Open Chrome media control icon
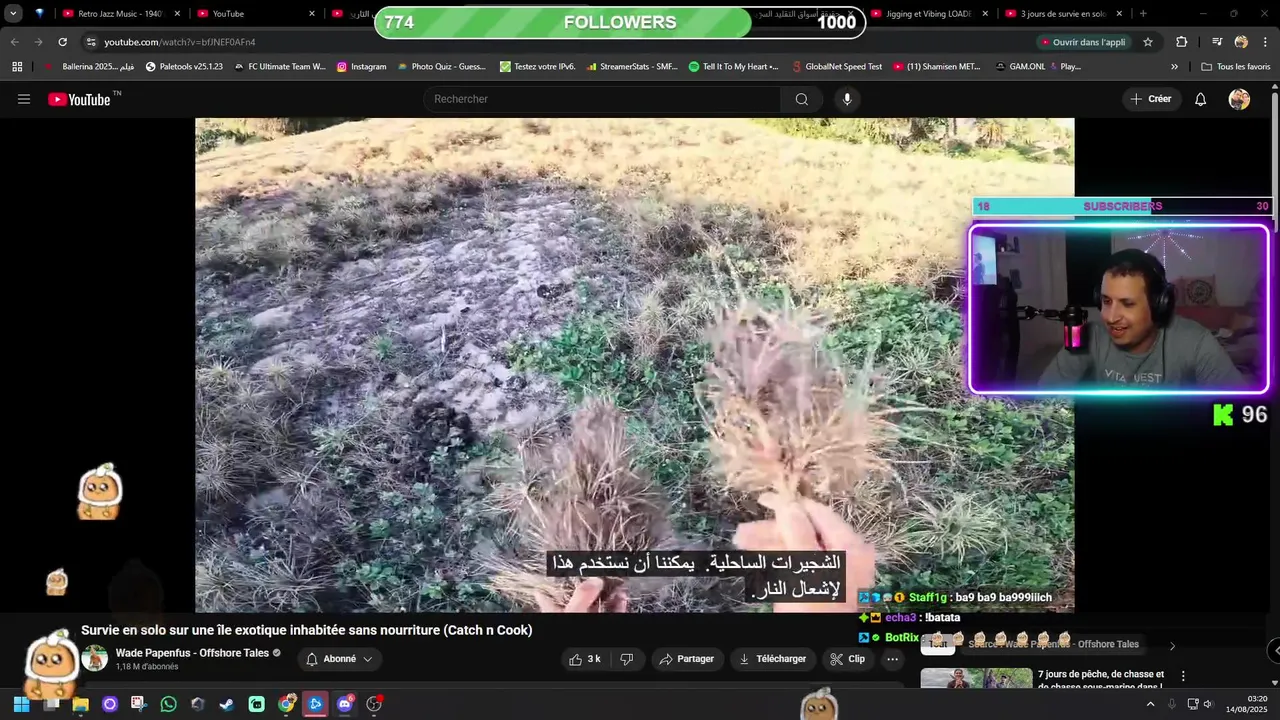The width and height of the screenshot is (1280, 720). click(1217, 42)
